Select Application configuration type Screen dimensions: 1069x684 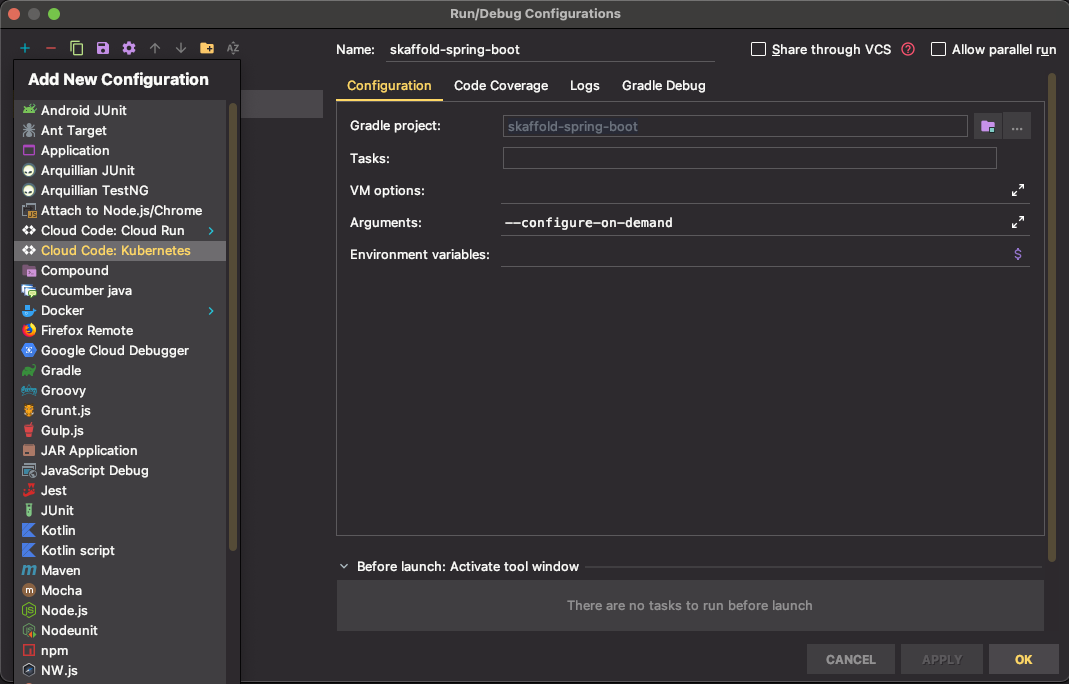[120, 150]
